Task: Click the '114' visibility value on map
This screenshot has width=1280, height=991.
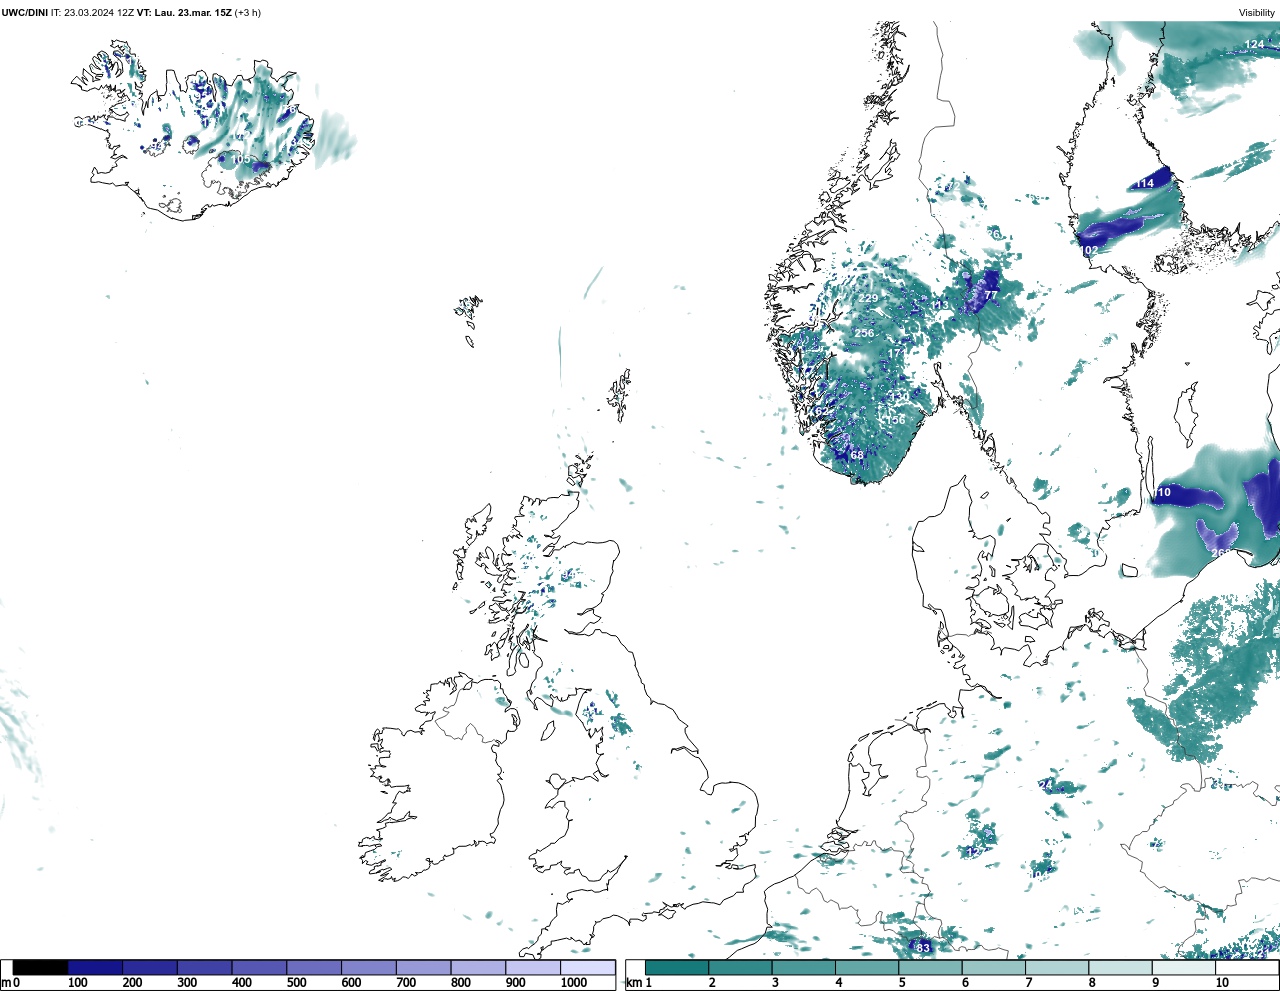Action: coord(1144,183)
